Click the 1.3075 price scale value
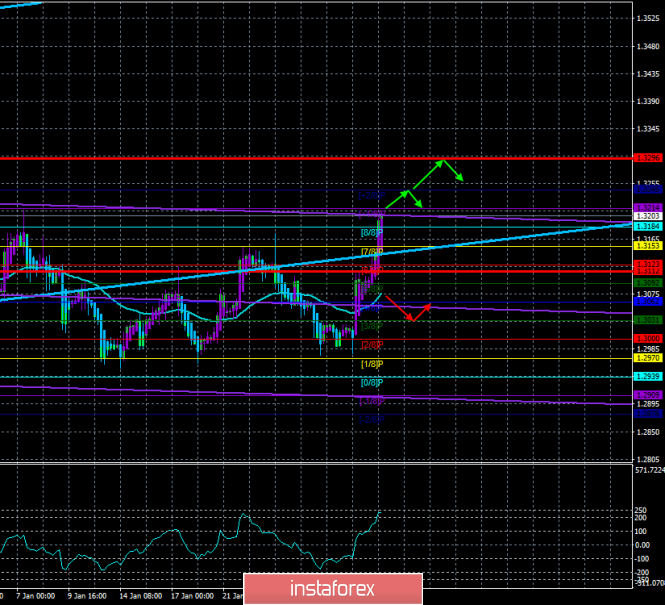665x605 pixels. point(648,294)
